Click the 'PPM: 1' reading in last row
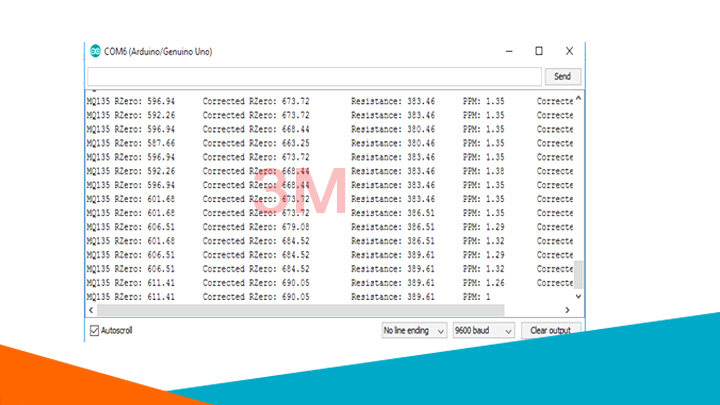720x405 pixels. click(x=477, y=297)
